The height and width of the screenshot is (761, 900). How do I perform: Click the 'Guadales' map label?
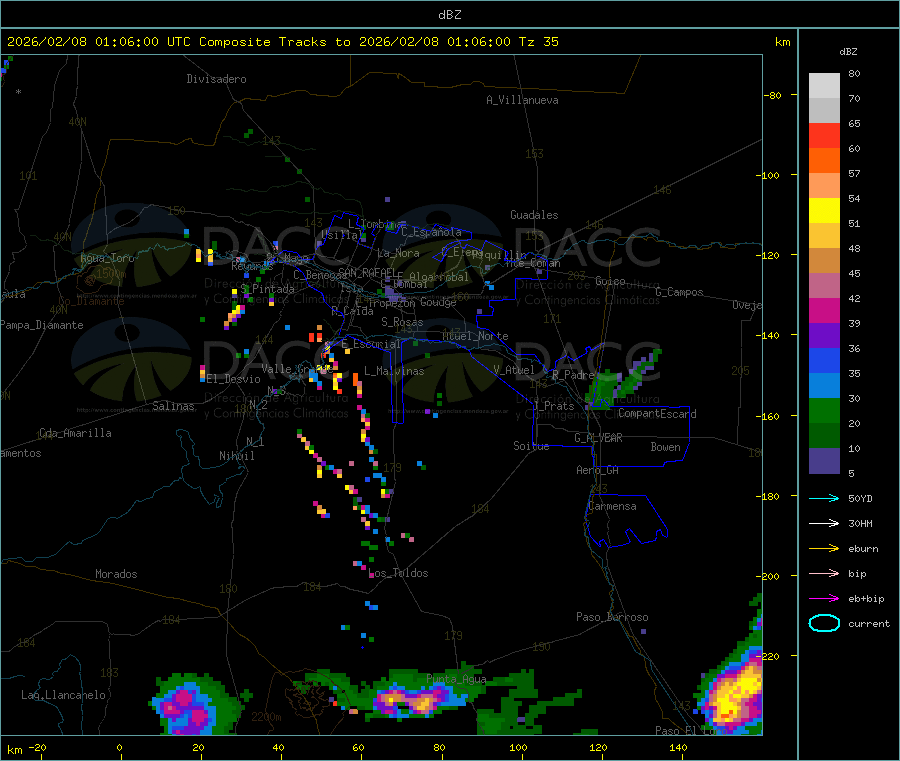pos(534,215)
